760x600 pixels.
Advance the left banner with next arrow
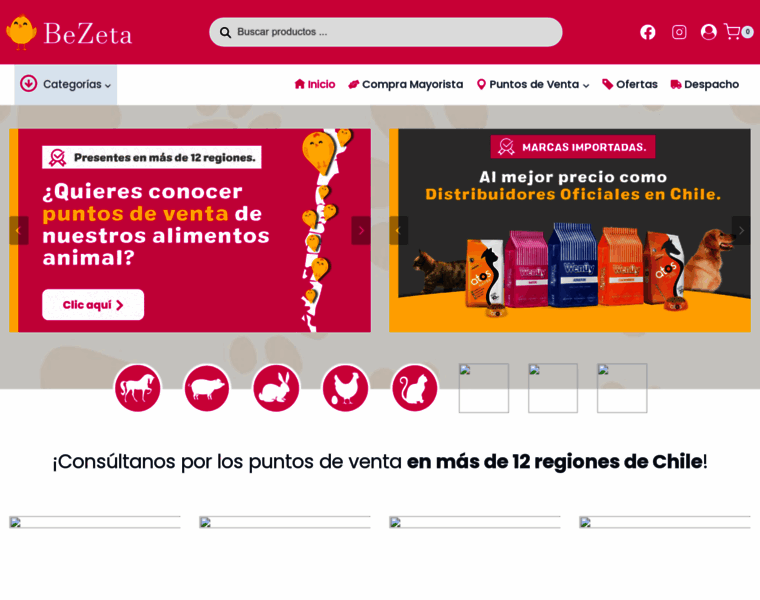point(361,231)
